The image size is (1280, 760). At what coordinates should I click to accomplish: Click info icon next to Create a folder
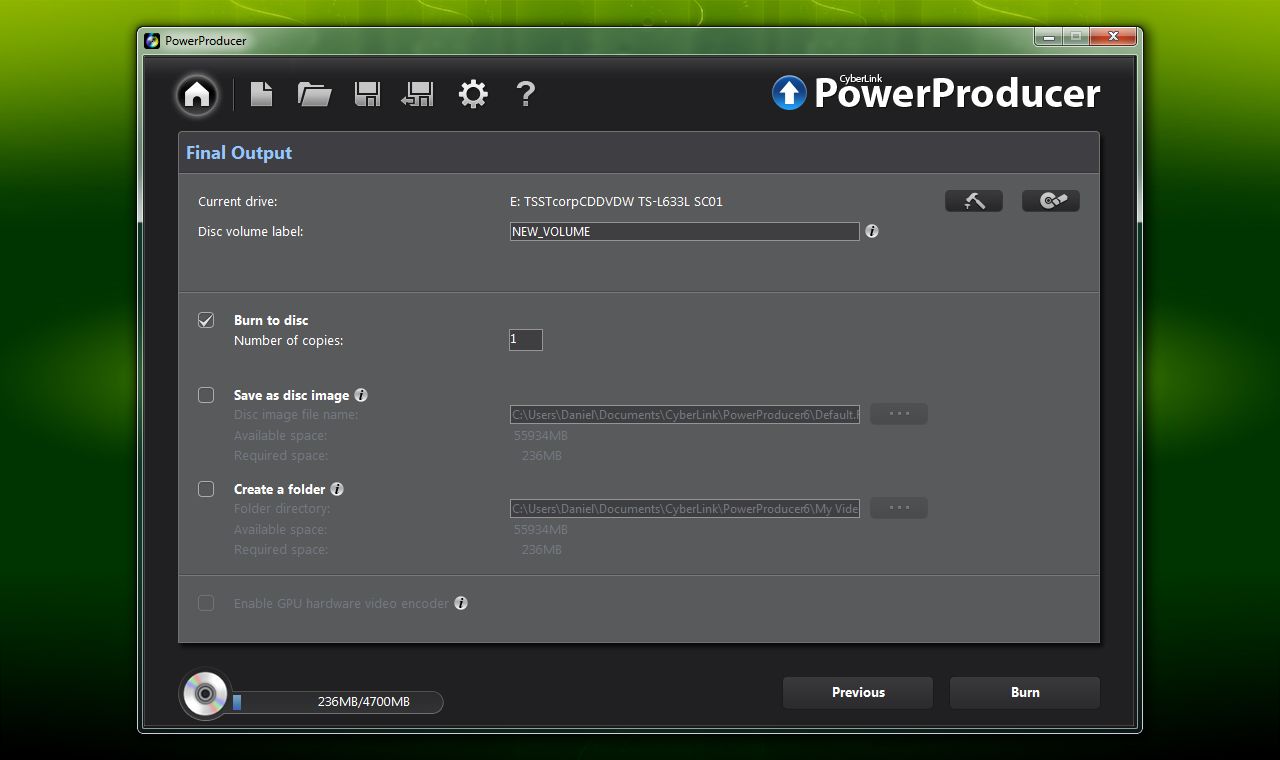(337, 489)
